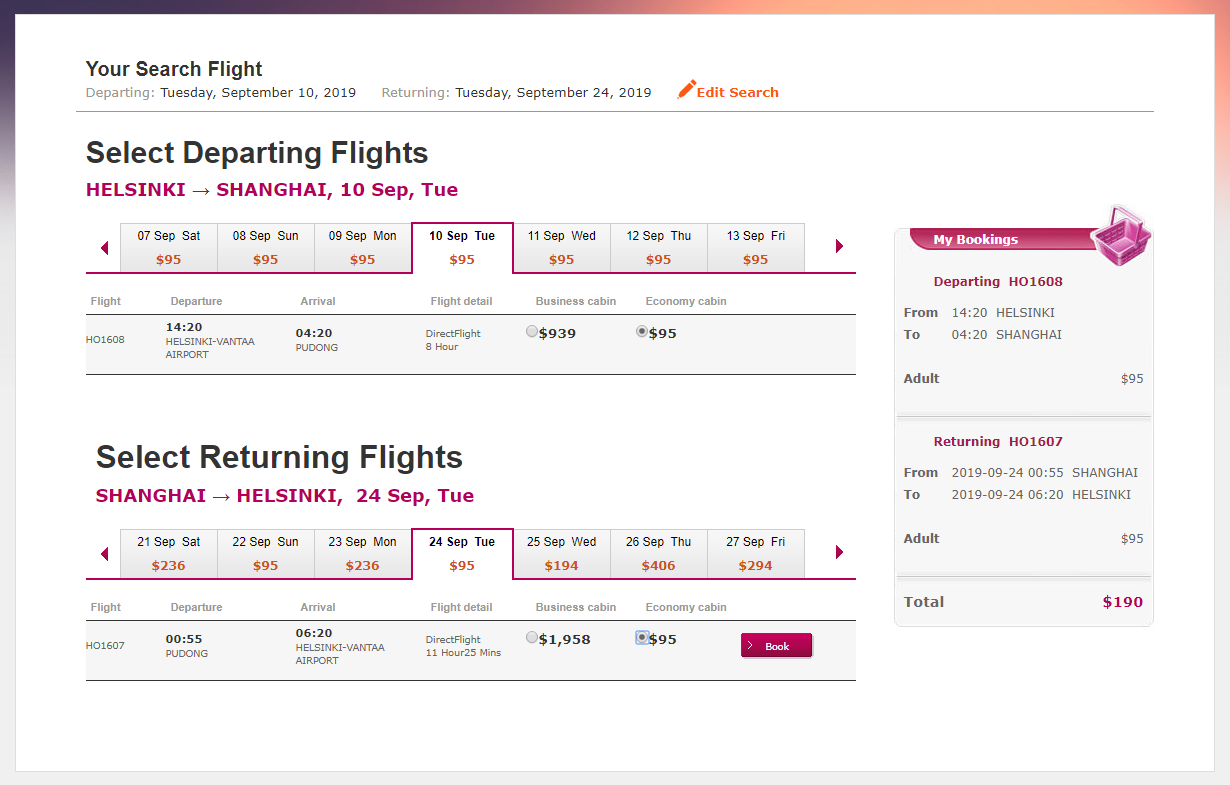Switch return to 21 Sep Sat $236
The width and height of the screenshot is (1230, 785).
coord(169,554)
